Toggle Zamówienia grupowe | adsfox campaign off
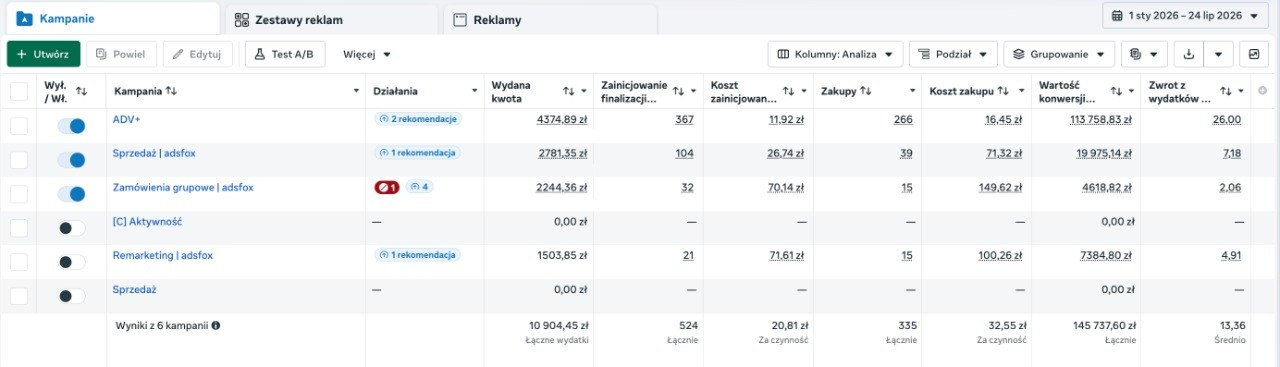Viewport: 1280px width, 367px height. (x=71, y=194)
